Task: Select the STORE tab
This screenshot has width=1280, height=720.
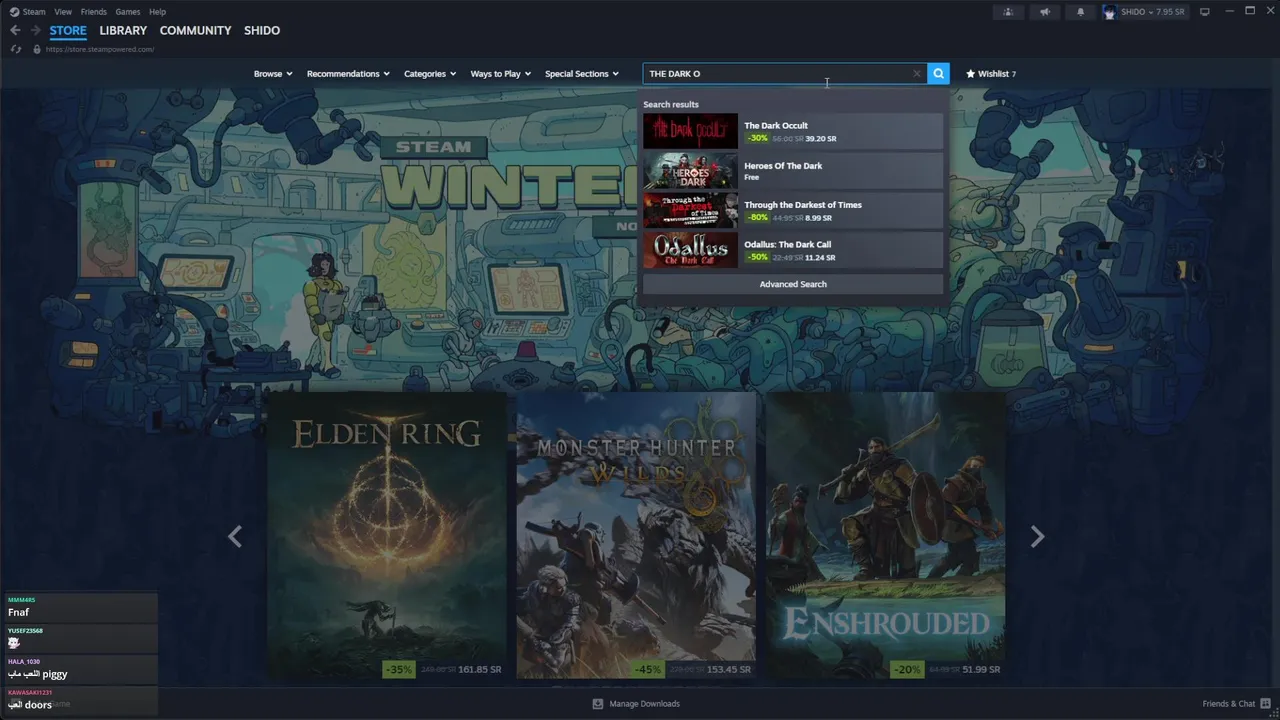Action: [68, 30]
